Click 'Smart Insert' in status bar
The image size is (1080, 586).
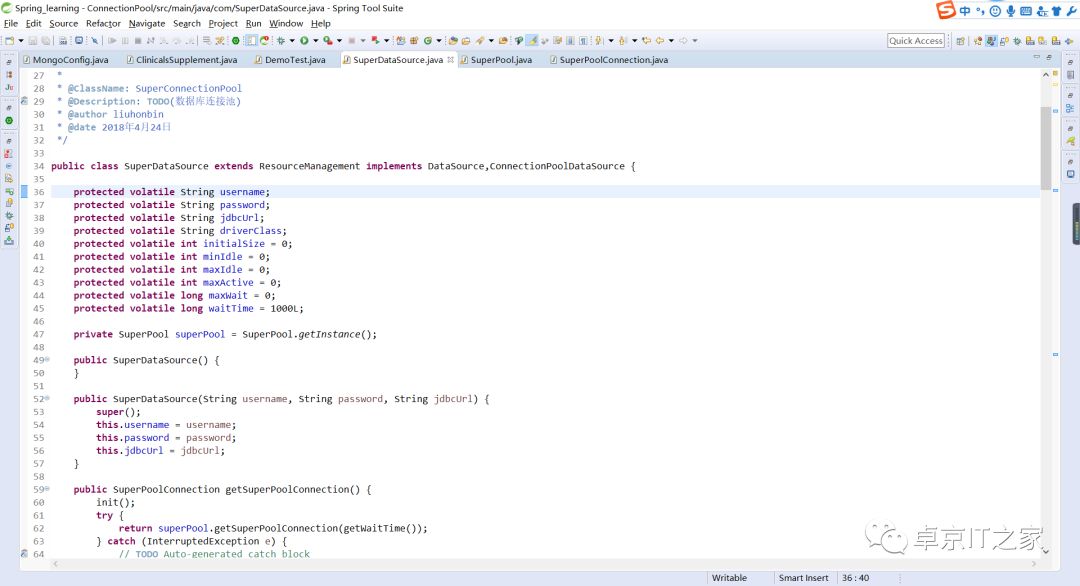click(803, 578)
